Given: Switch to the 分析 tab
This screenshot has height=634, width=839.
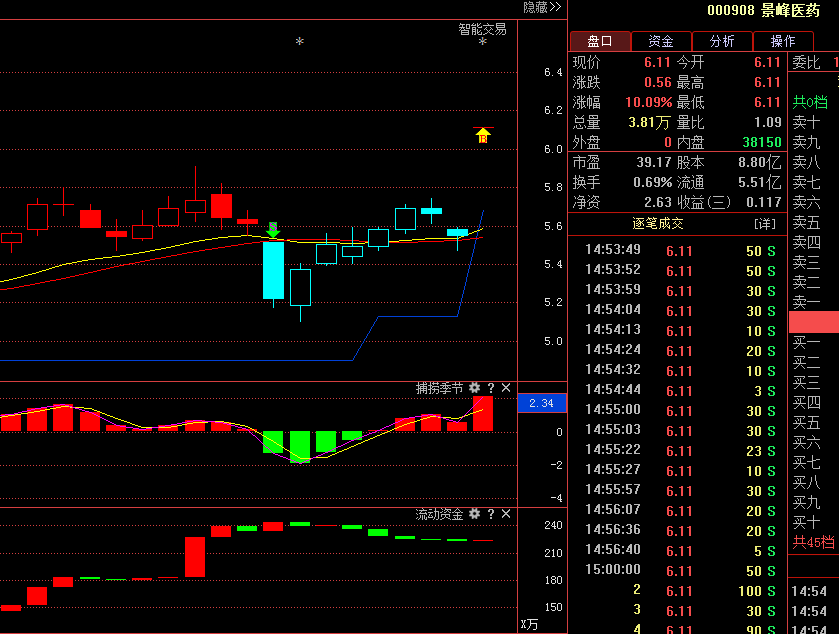Looking at the screenshot, I should click(x=722, y=41).
